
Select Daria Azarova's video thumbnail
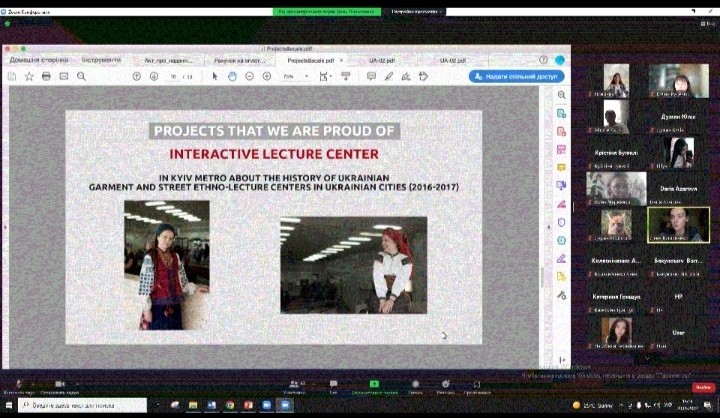tap(680, 188)
